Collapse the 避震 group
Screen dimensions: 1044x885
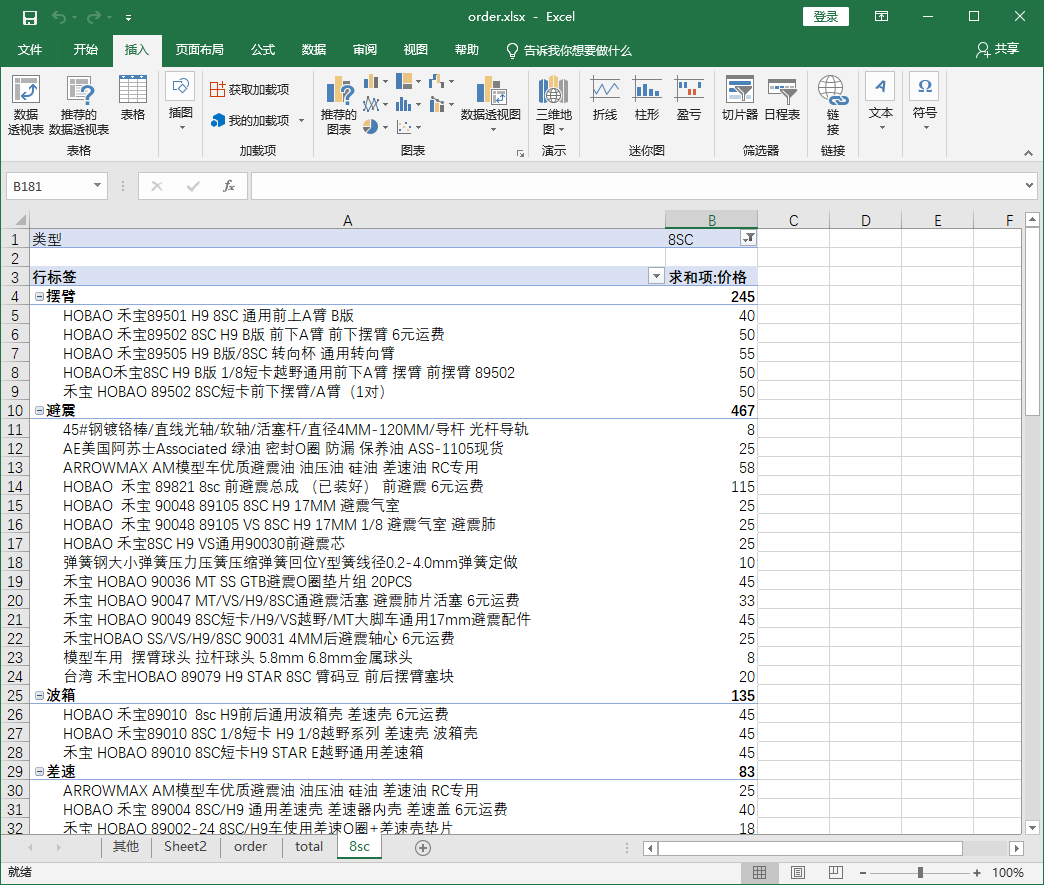39,410
